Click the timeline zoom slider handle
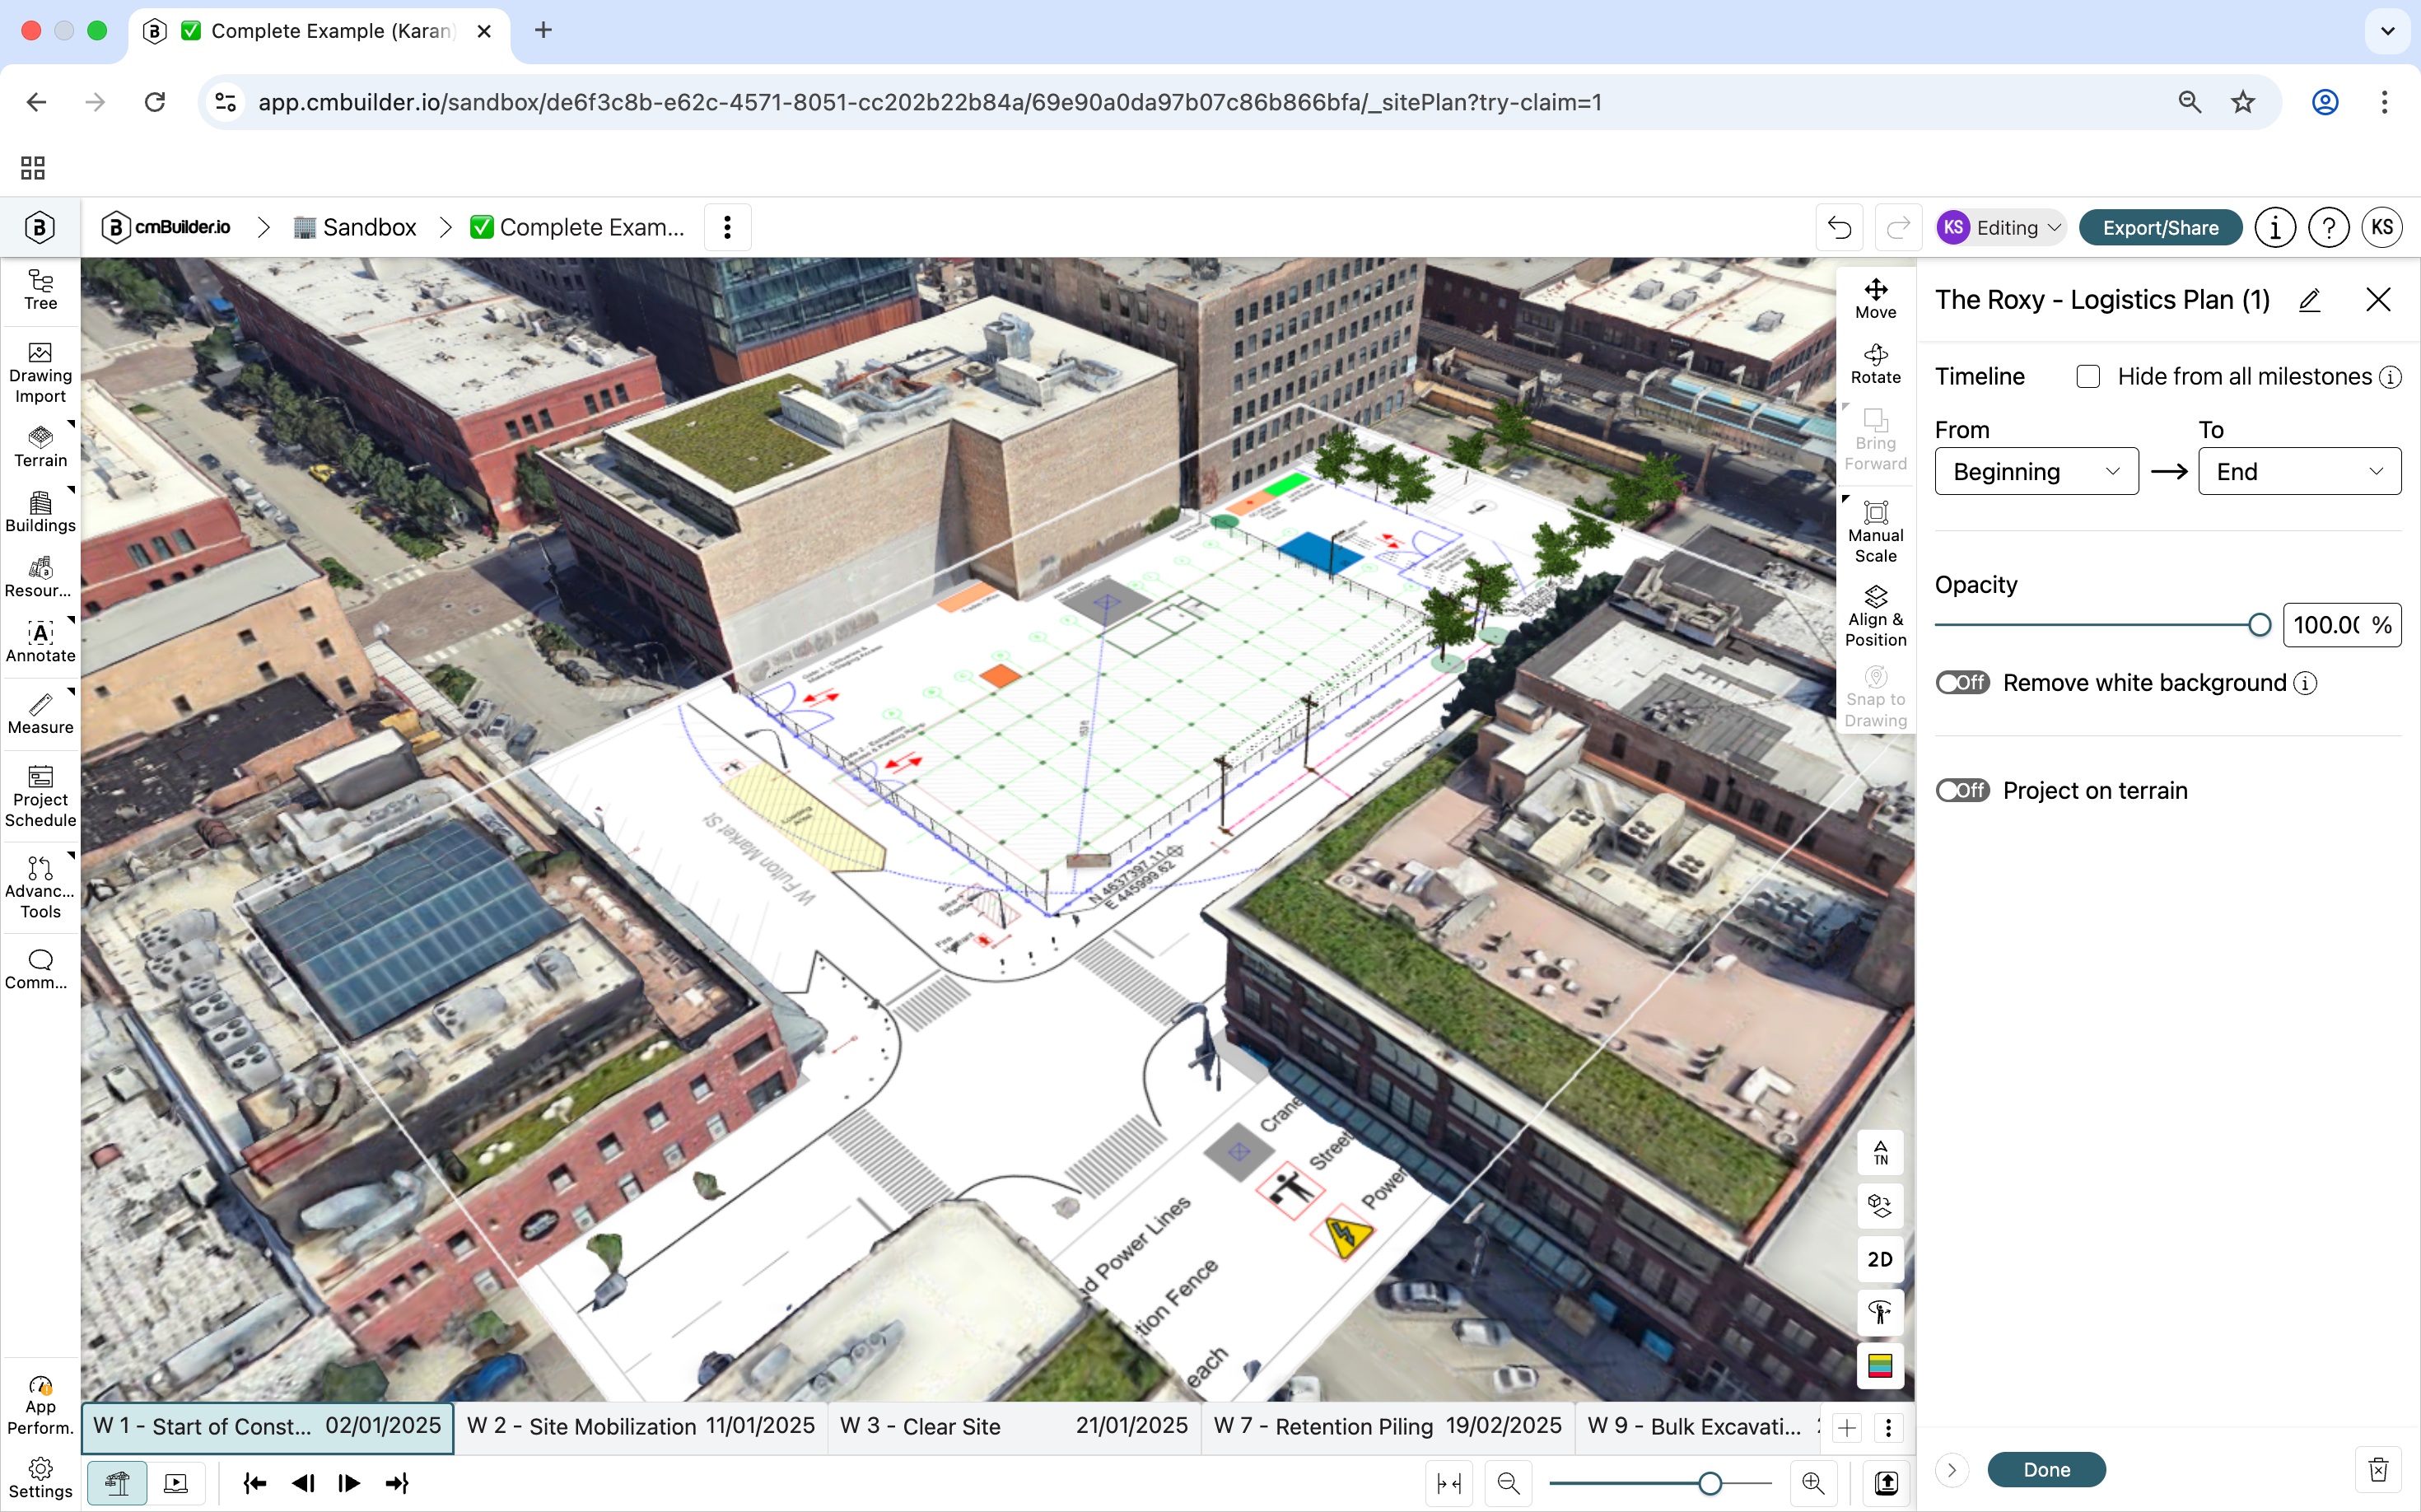Screen dimensions: 2421x1512 point(1709,1483)
